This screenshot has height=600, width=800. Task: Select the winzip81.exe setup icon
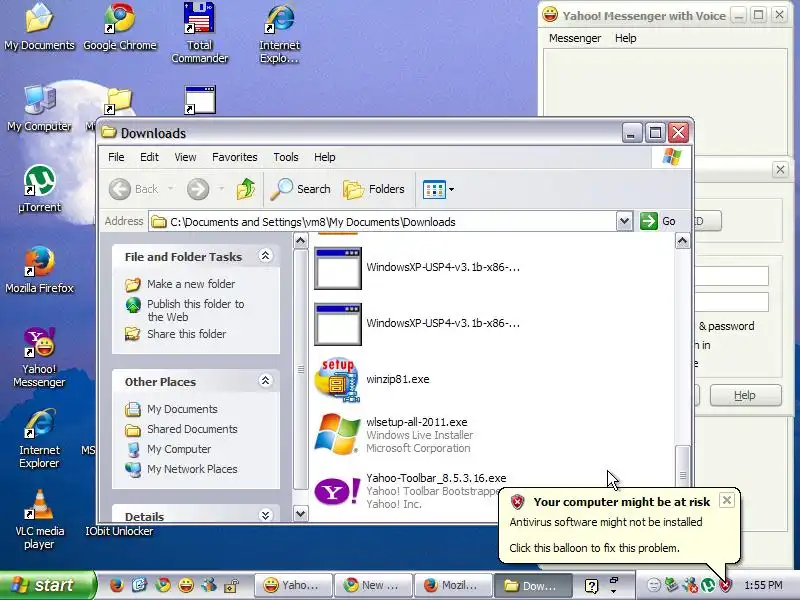(337, 380)
